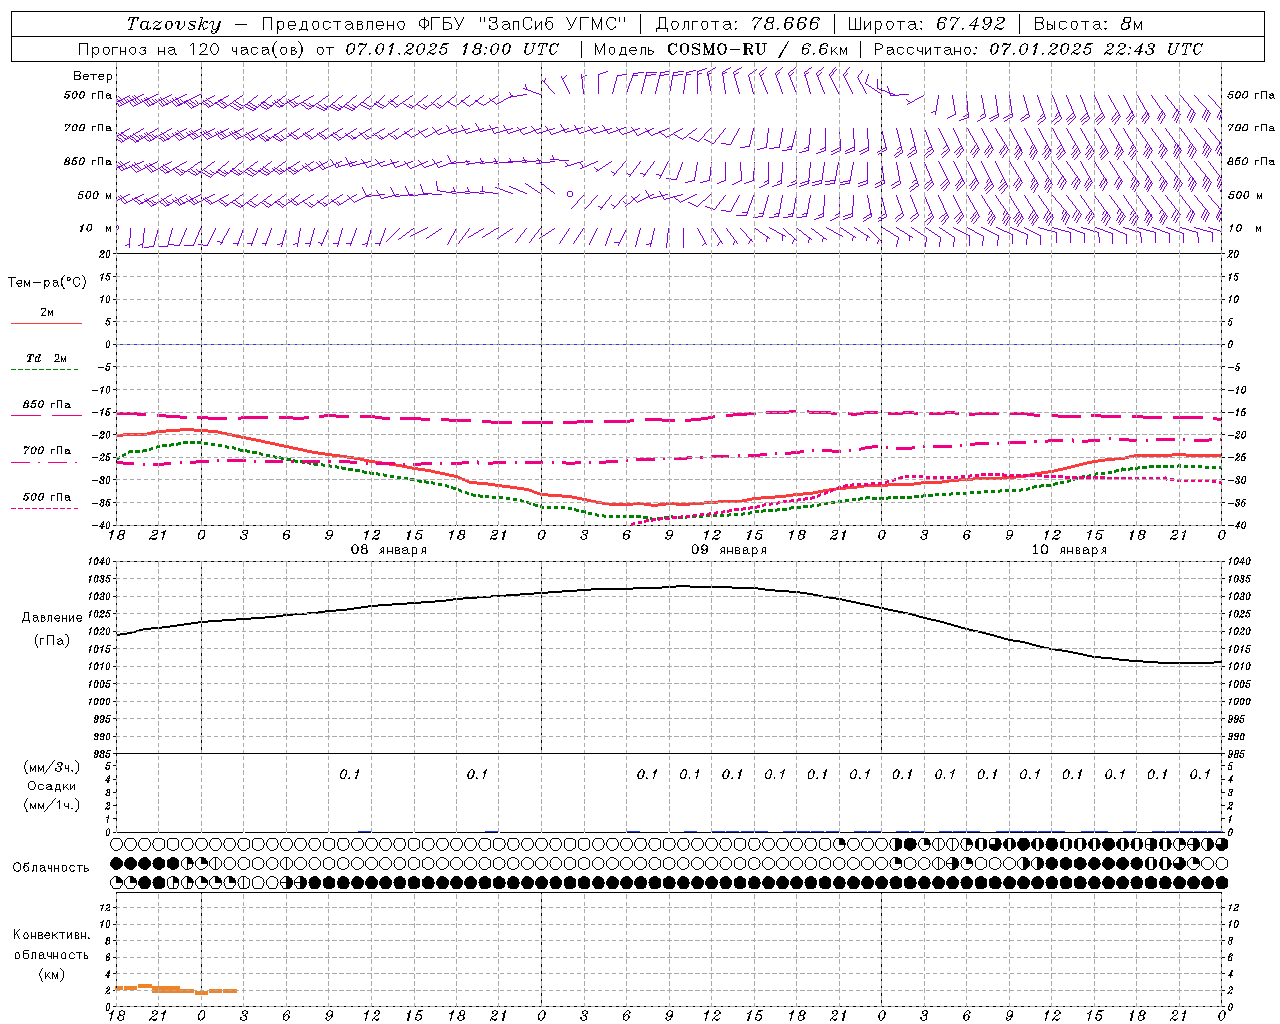
Task: Click the 850 гПа entry in the temperature legend
Action: point(46,405)
